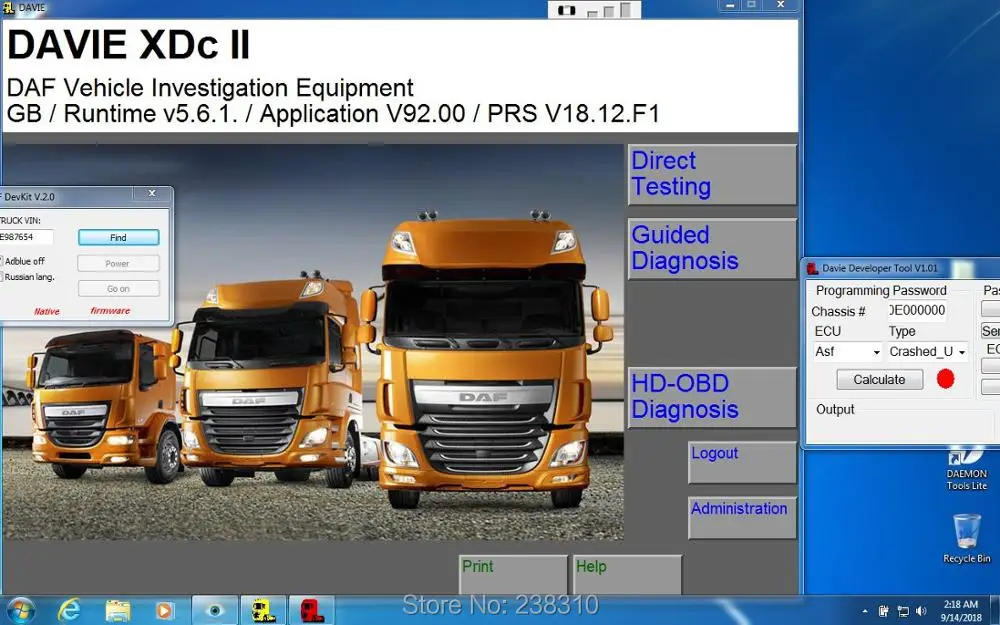The height and width of the screenshot is (625, 1000).
Task: Toggle the Russian lang. checkbox
Action: tap(1, 277)
